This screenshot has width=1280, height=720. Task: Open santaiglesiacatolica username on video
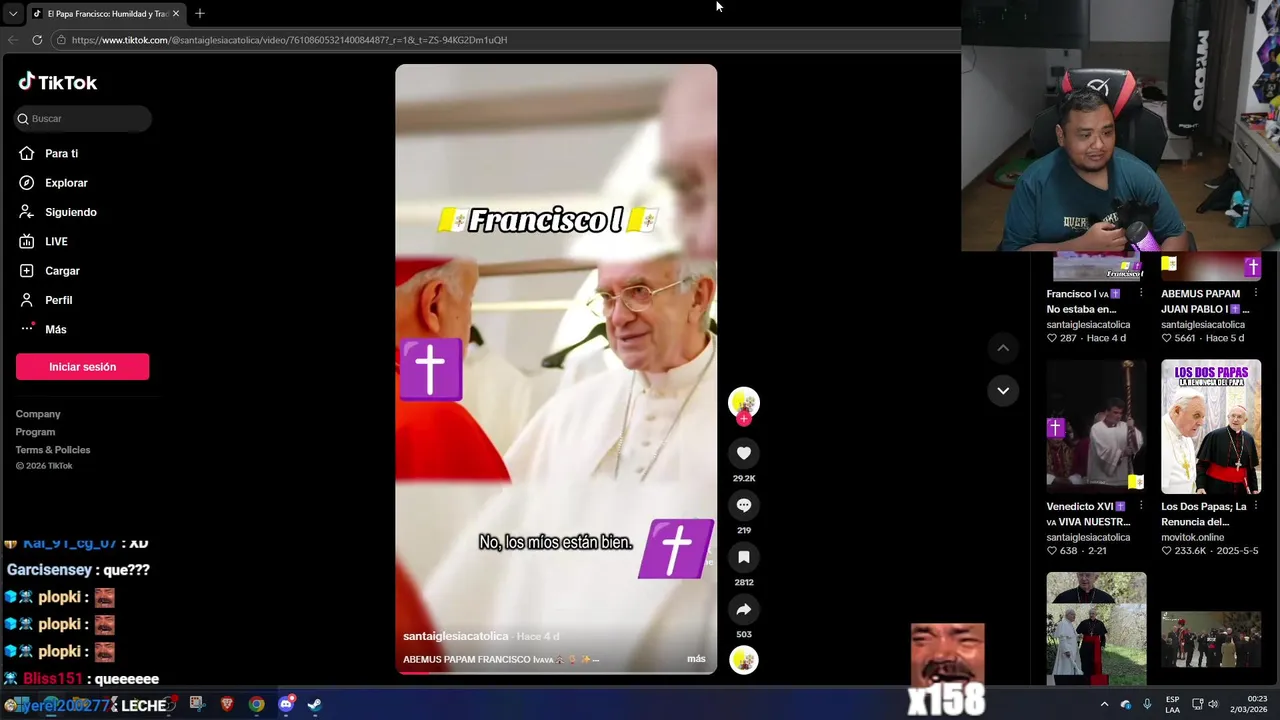[x=455, y=636]
